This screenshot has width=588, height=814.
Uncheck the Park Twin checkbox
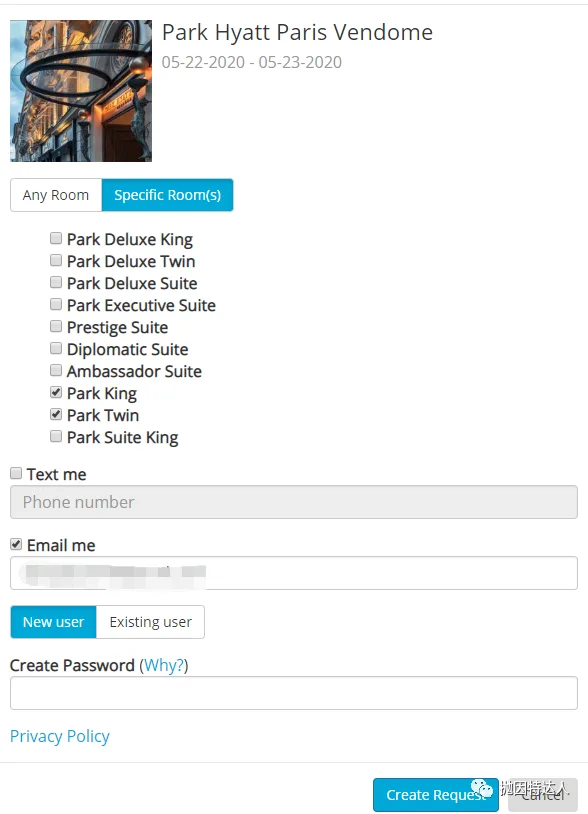tap(56, 414)
